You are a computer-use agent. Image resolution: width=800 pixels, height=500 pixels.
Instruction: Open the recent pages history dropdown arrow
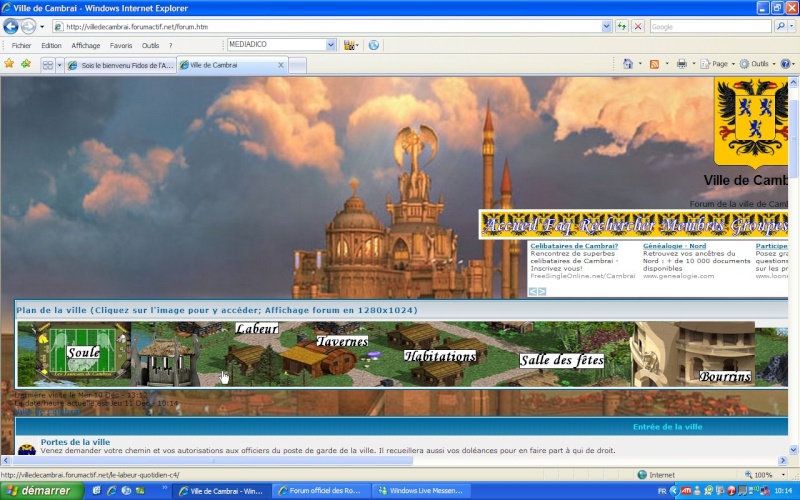[42, 27]
